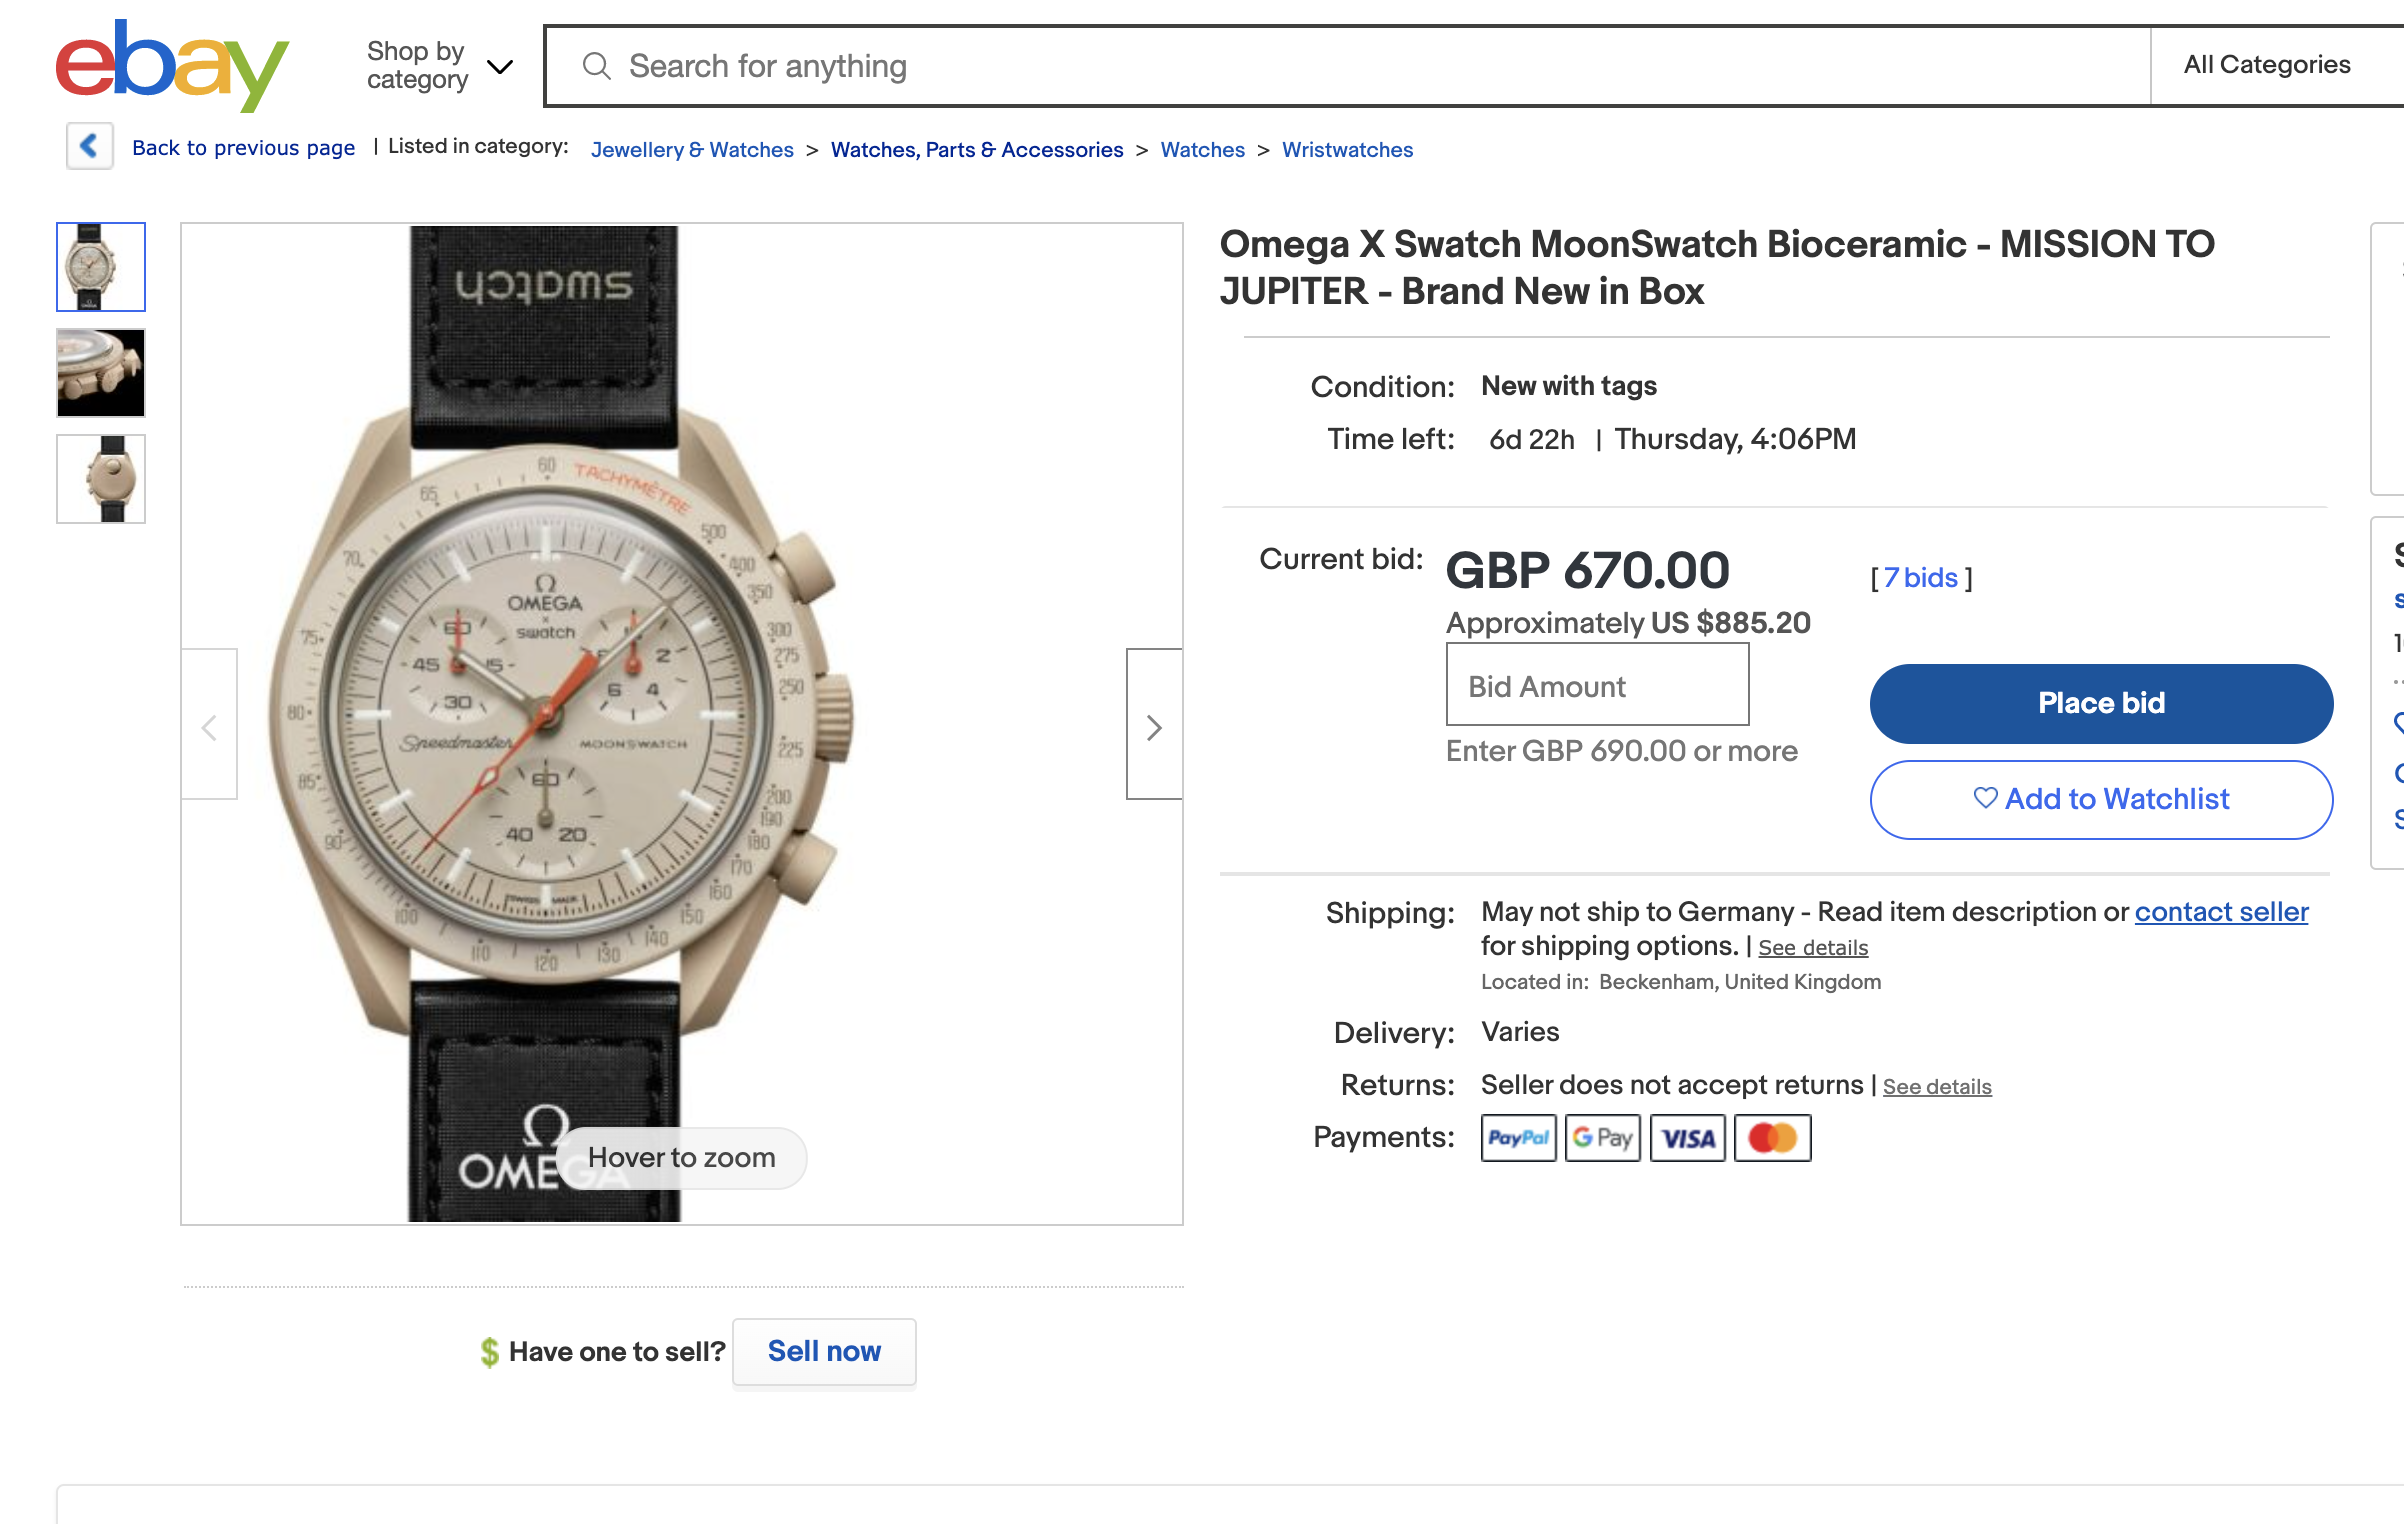Add item to Watchlist

(x=2101, y=799)
